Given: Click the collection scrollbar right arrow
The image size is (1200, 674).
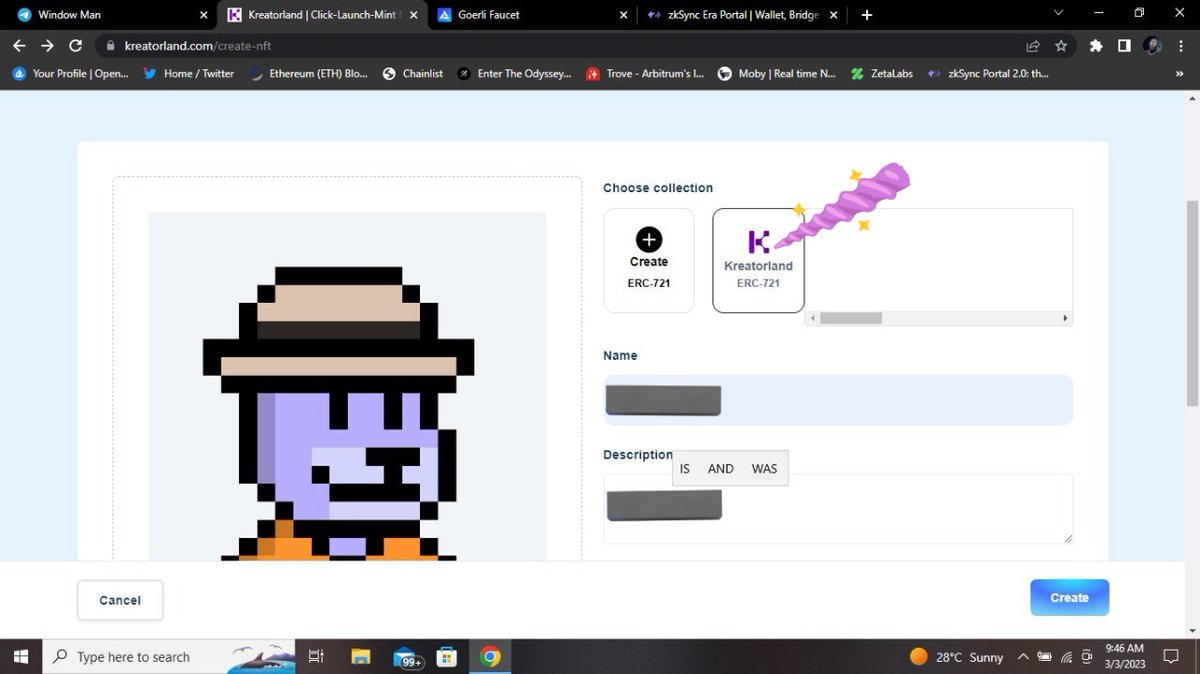Looking at the screenshot, I should 1066,318.
